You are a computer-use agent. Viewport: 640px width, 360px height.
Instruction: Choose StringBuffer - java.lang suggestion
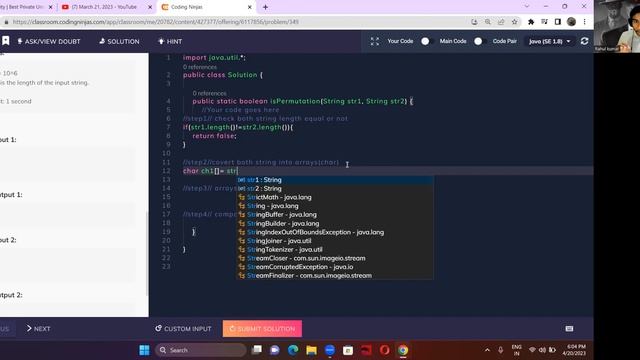(335, 215)
